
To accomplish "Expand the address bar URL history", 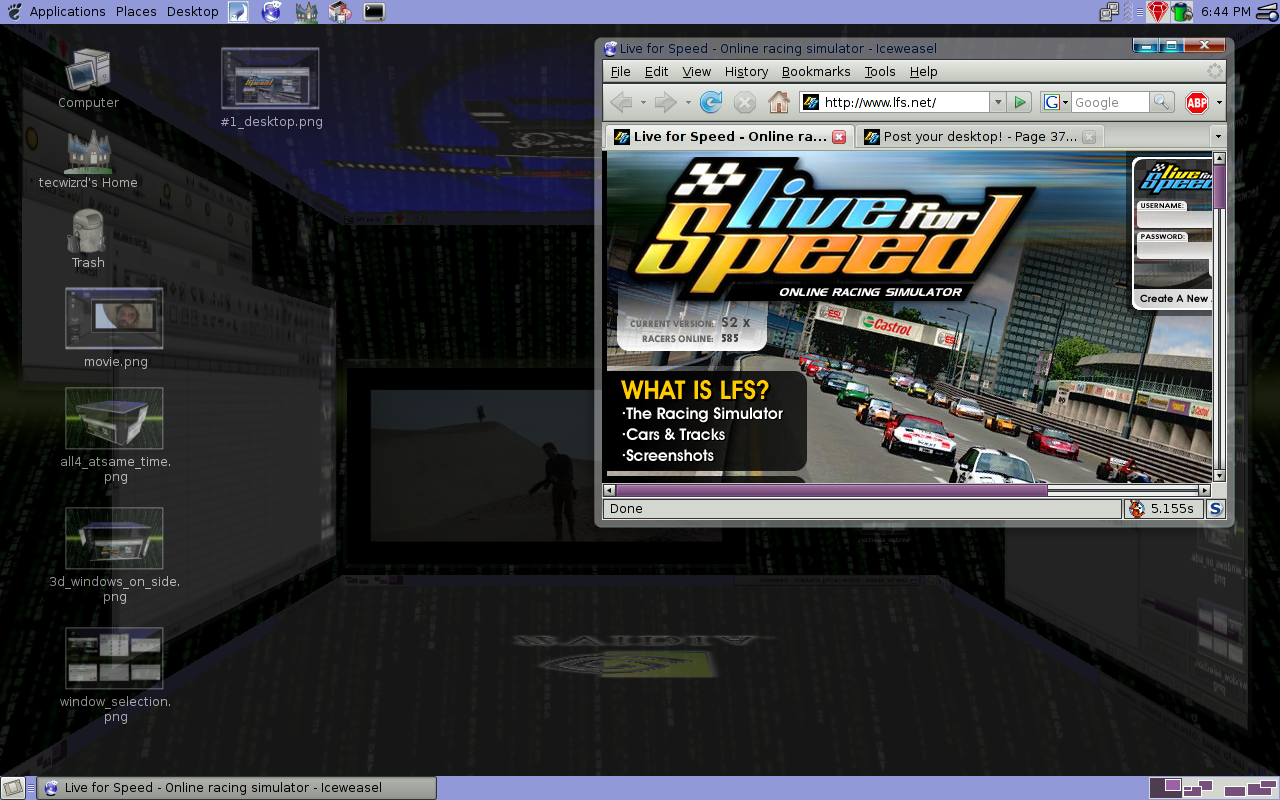I will (997, 102).
